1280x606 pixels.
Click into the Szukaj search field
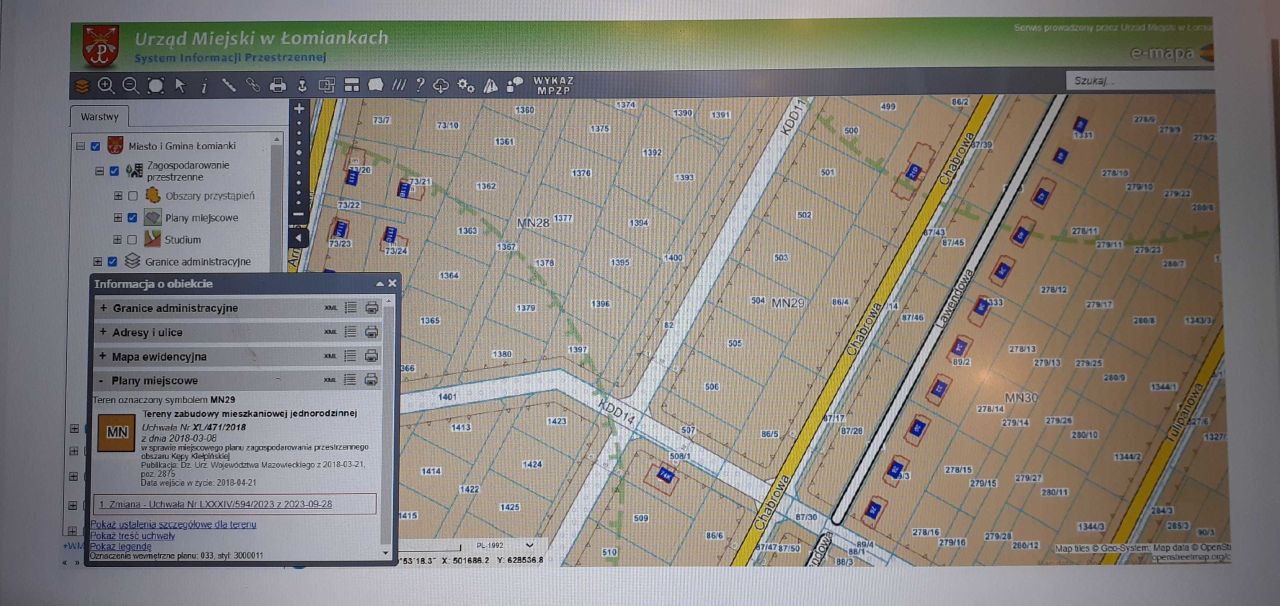tap(1138, 80)
